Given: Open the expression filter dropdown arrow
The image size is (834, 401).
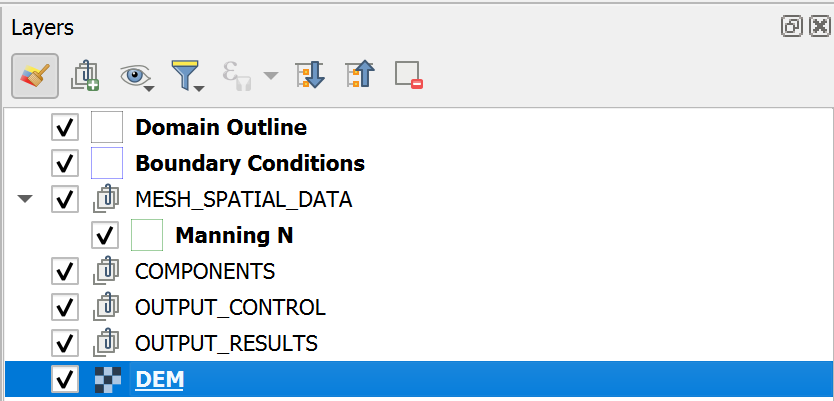Looking at the screenshot, I should (271, 76).
